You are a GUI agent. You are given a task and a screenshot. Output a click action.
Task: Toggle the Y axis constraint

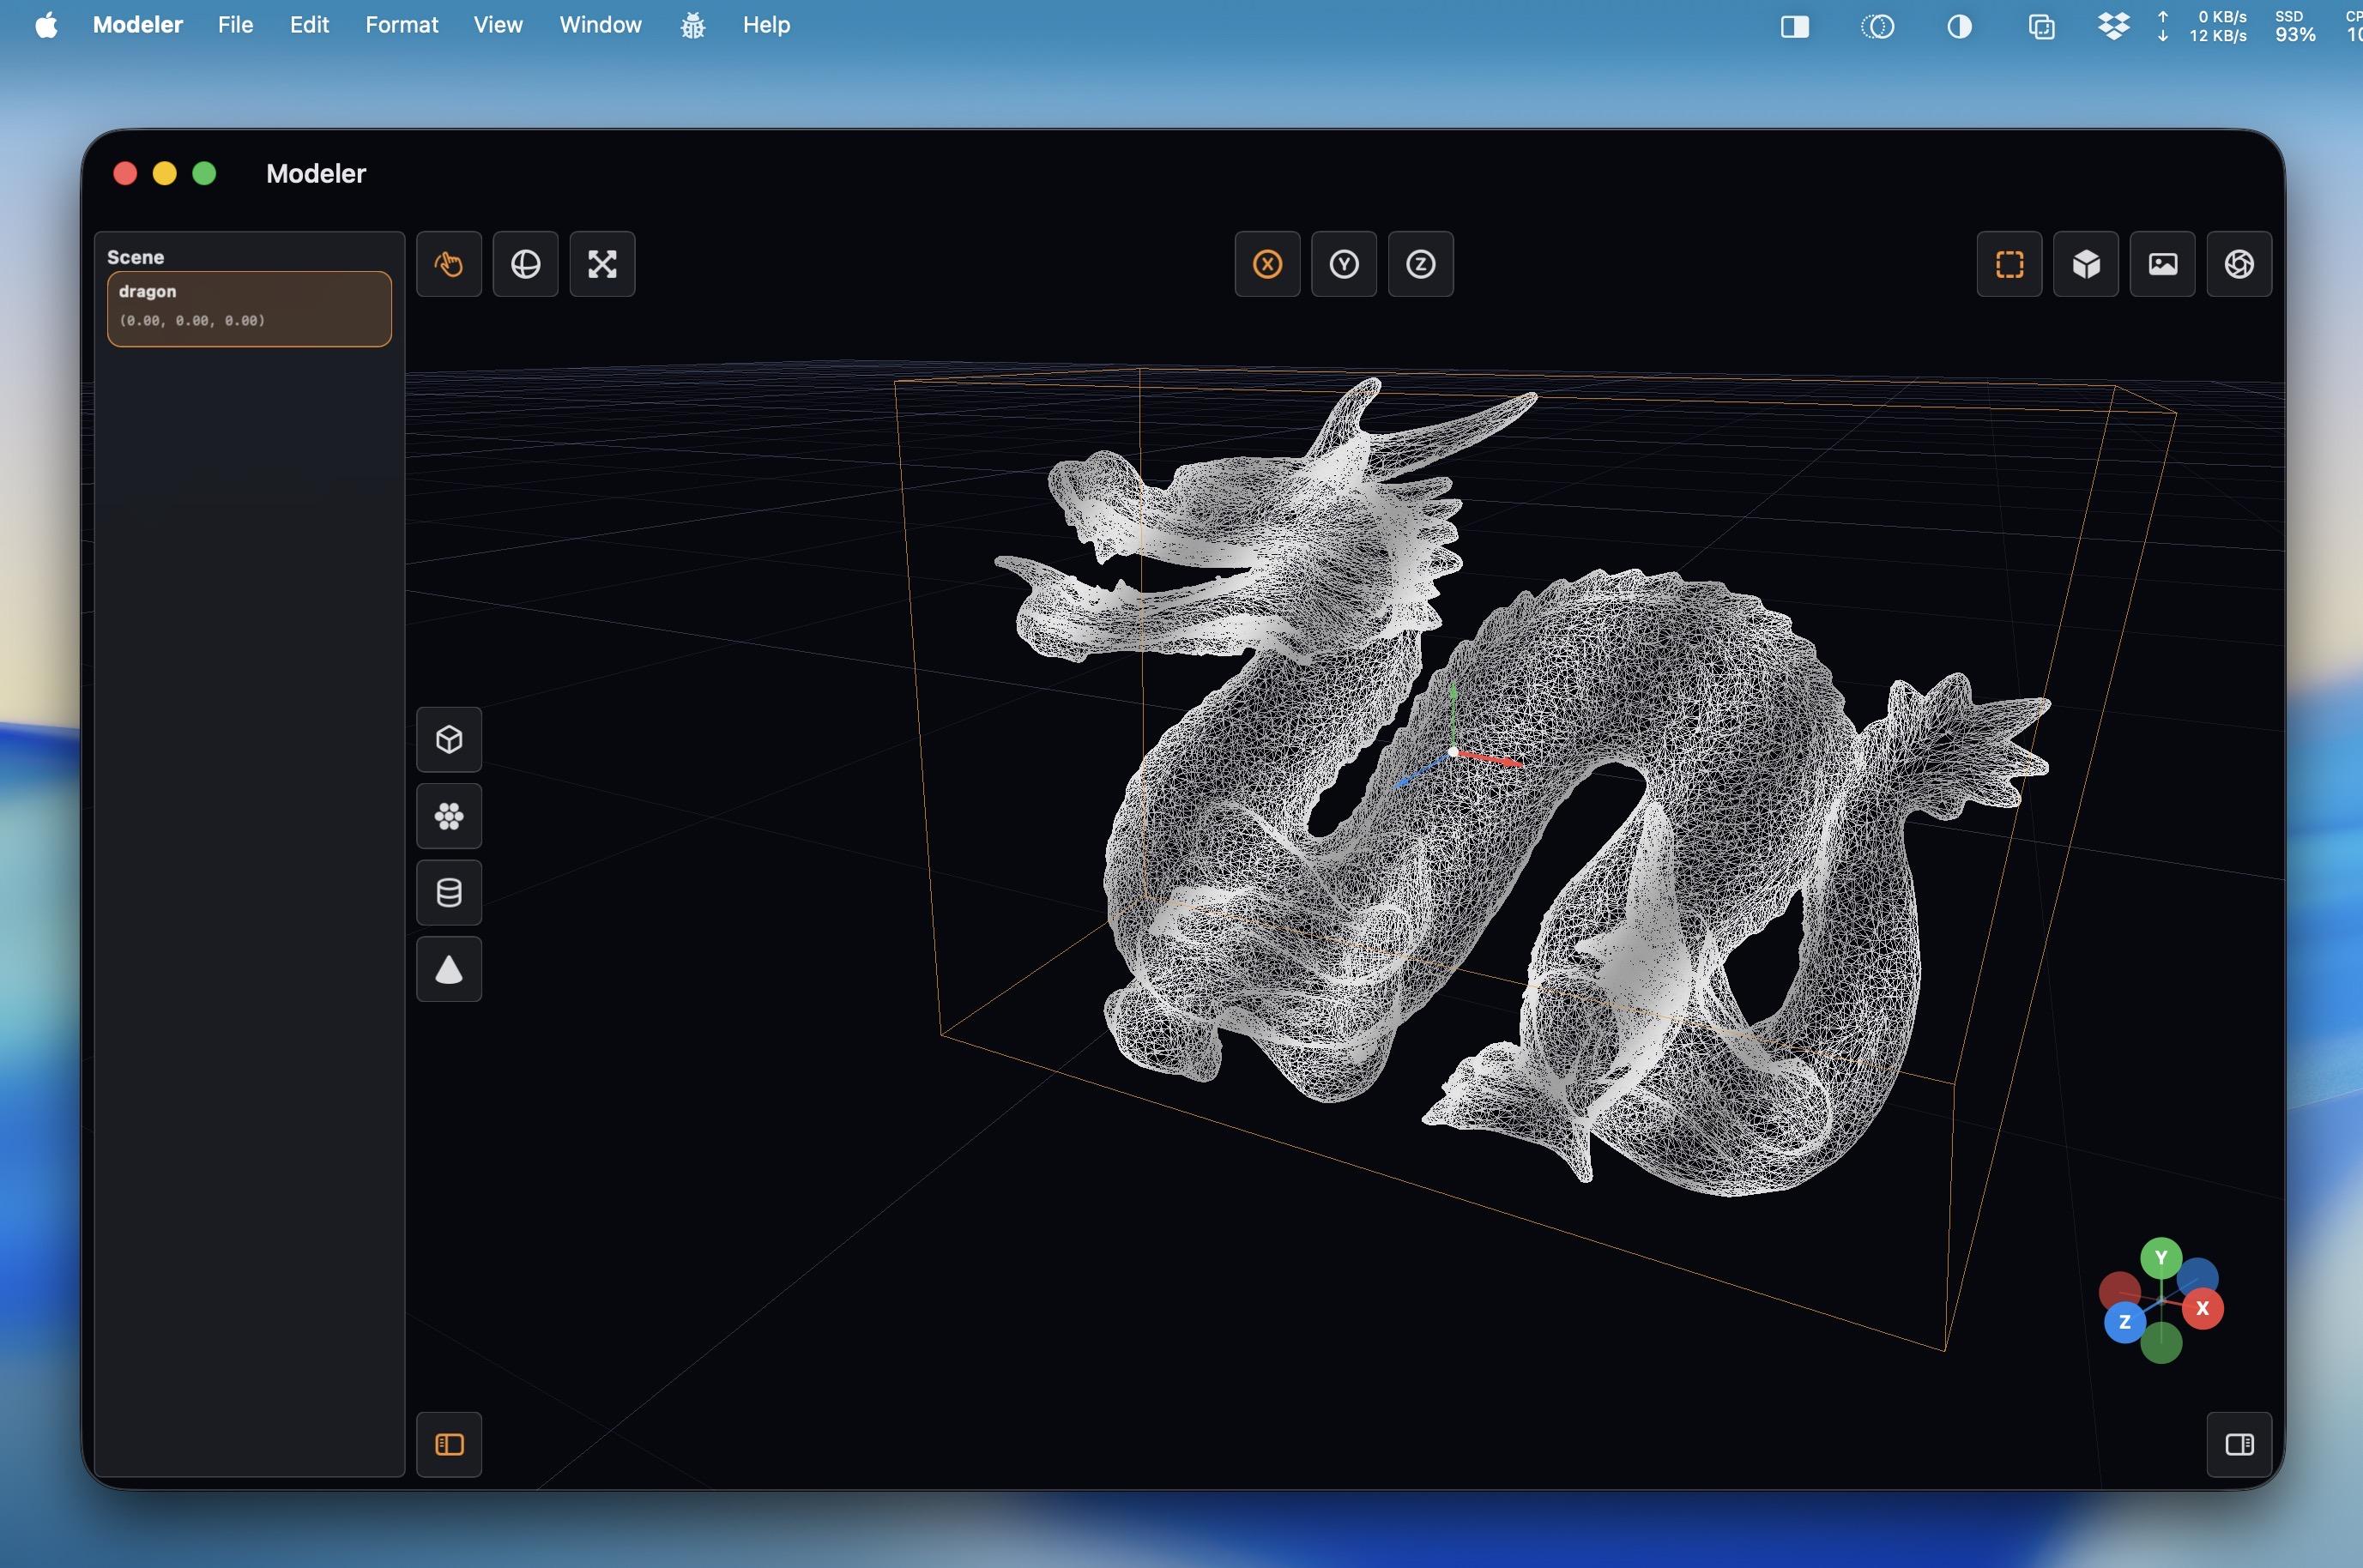point(1344,264)
